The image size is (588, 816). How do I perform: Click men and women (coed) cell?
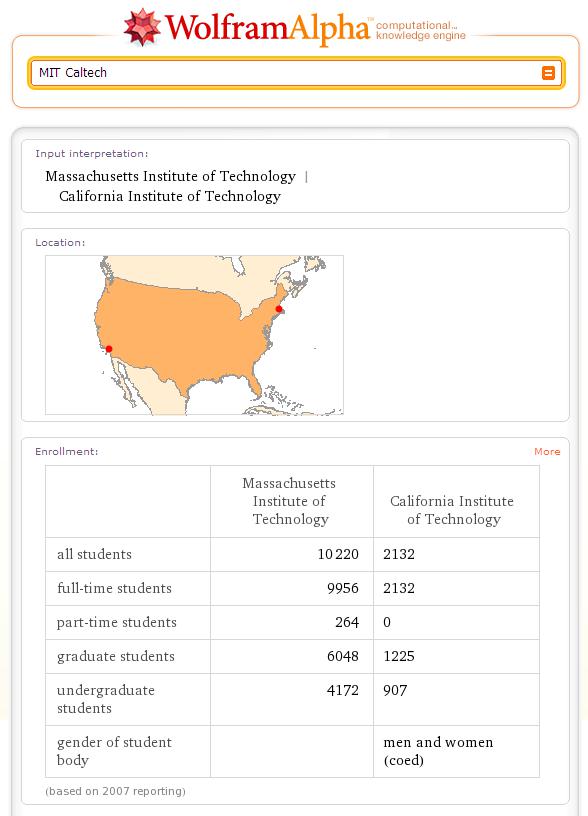coord(438,751)
